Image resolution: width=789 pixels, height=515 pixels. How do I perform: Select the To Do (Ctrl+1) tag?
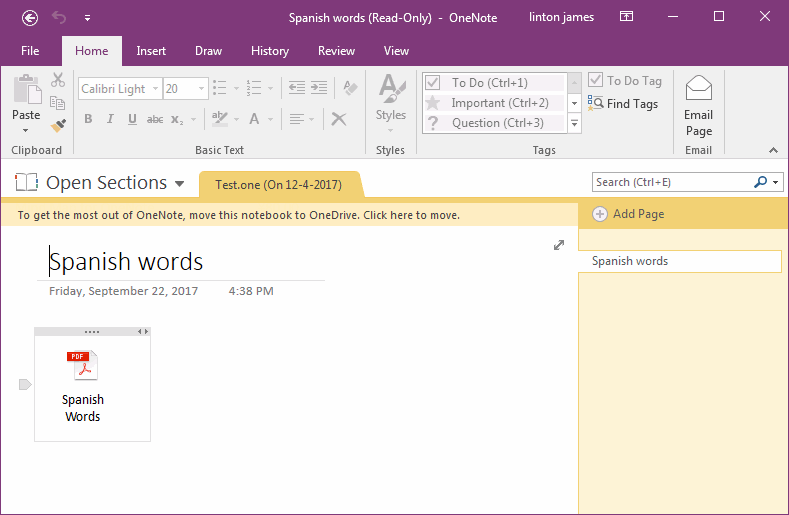click(x=495, y=83)
